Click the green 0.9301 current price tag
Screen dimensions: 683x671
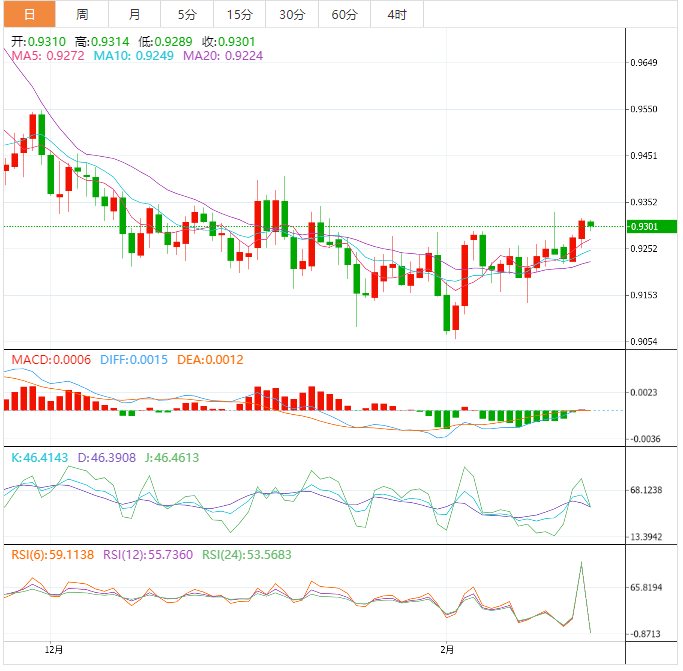click(x=643, y=227)
